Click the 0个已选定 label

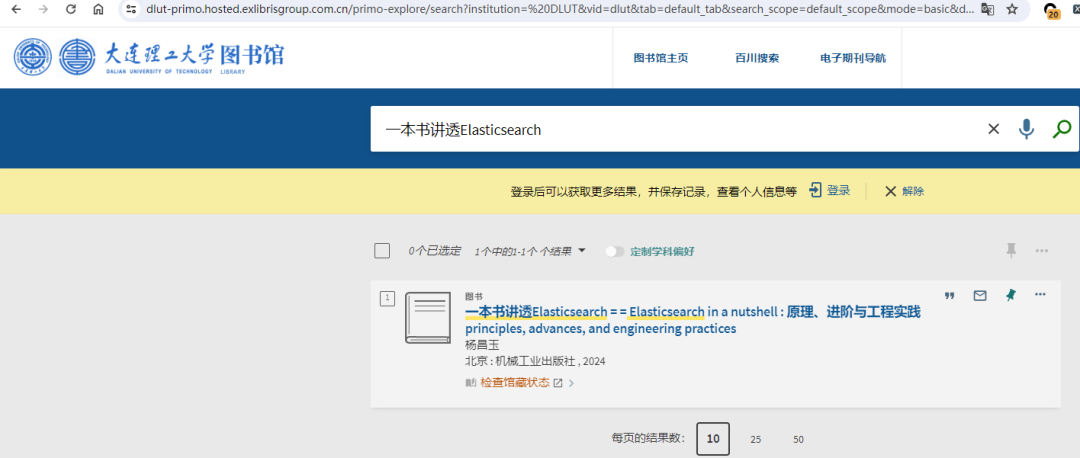(x=434, y=251)
